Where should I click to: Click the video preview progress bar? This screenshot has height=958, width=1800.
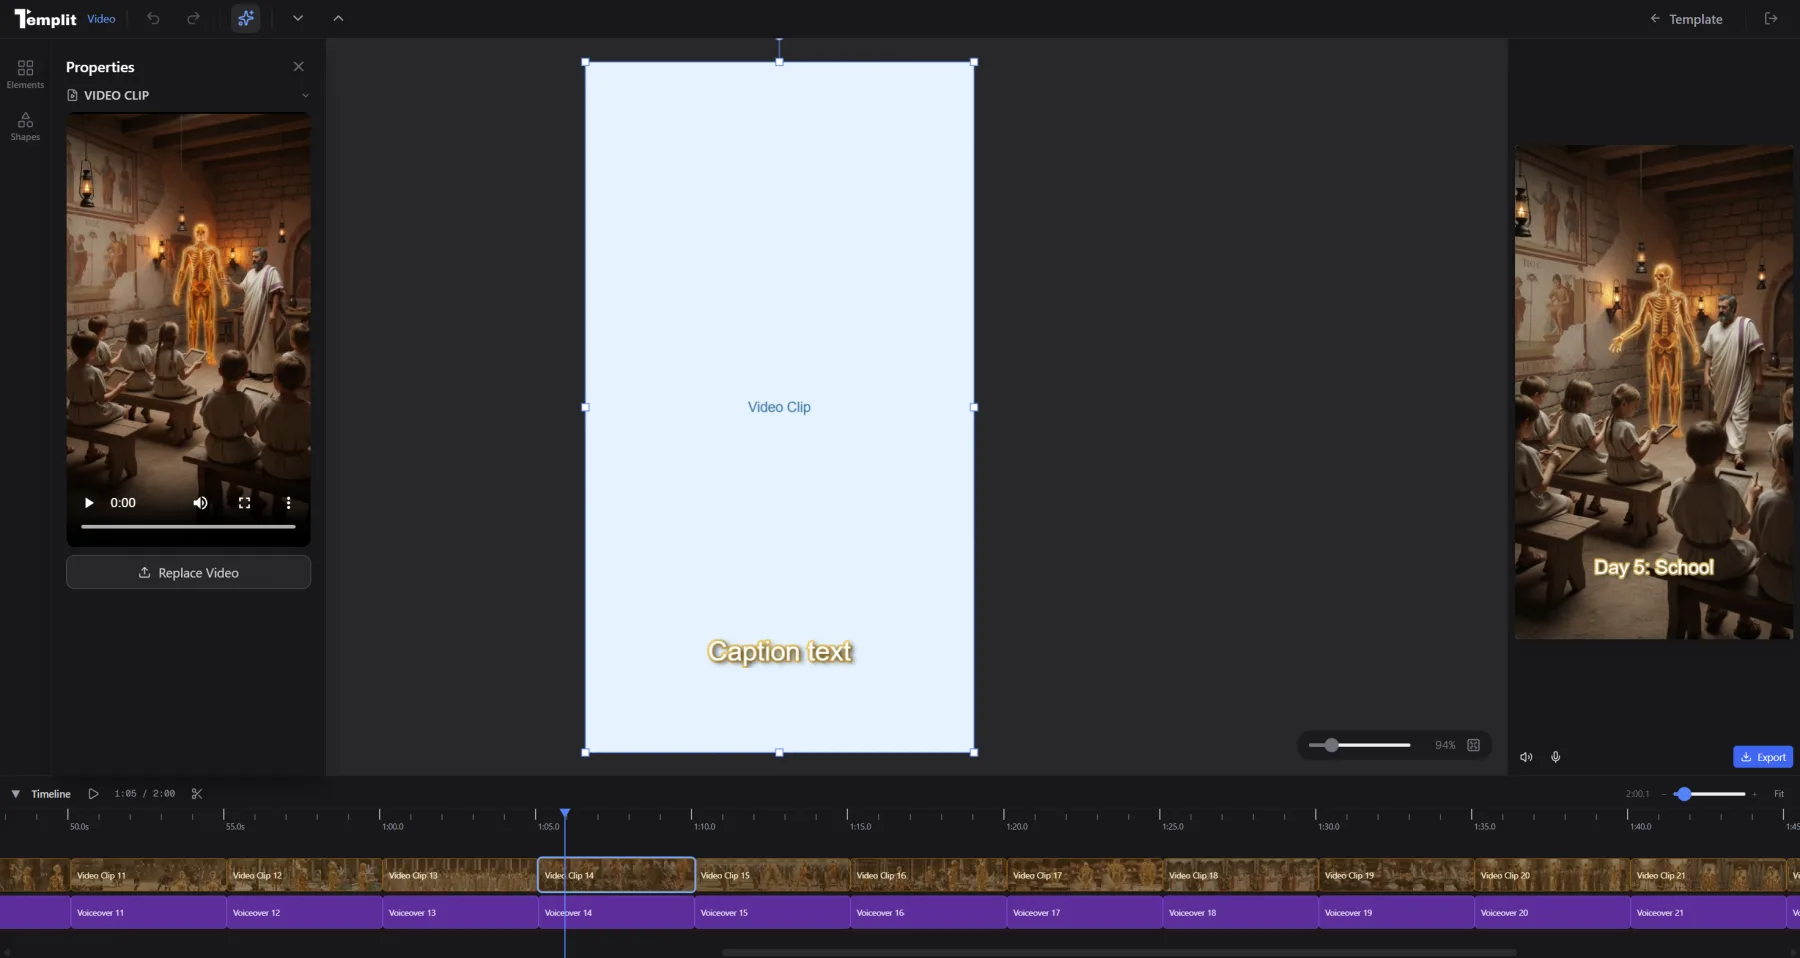[188, 526]
